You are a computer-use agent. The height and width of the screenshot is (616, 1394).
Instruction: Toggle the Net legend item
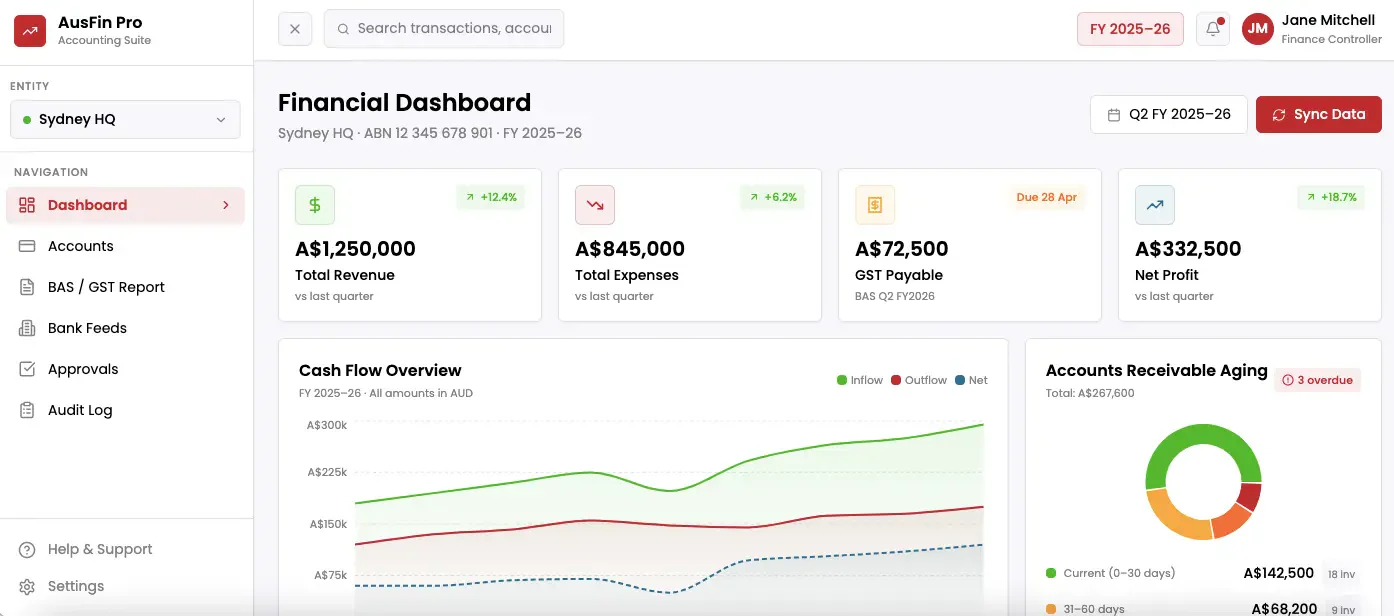coord(972,380)
